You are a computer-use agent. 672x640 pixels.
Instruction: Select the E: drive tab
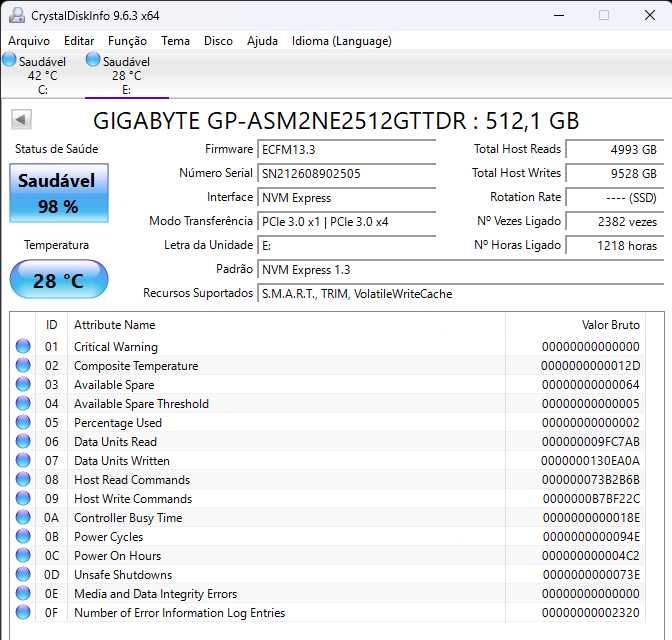(x=126, y=75)
